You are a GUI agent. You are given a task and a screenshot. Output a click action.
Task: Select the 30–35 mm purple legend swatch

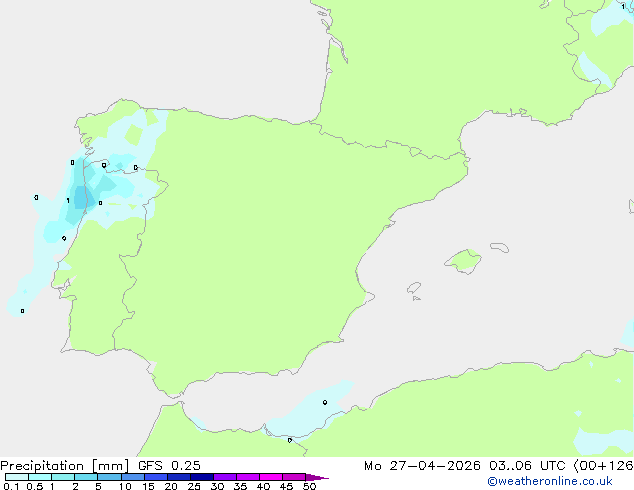[224, 477]
